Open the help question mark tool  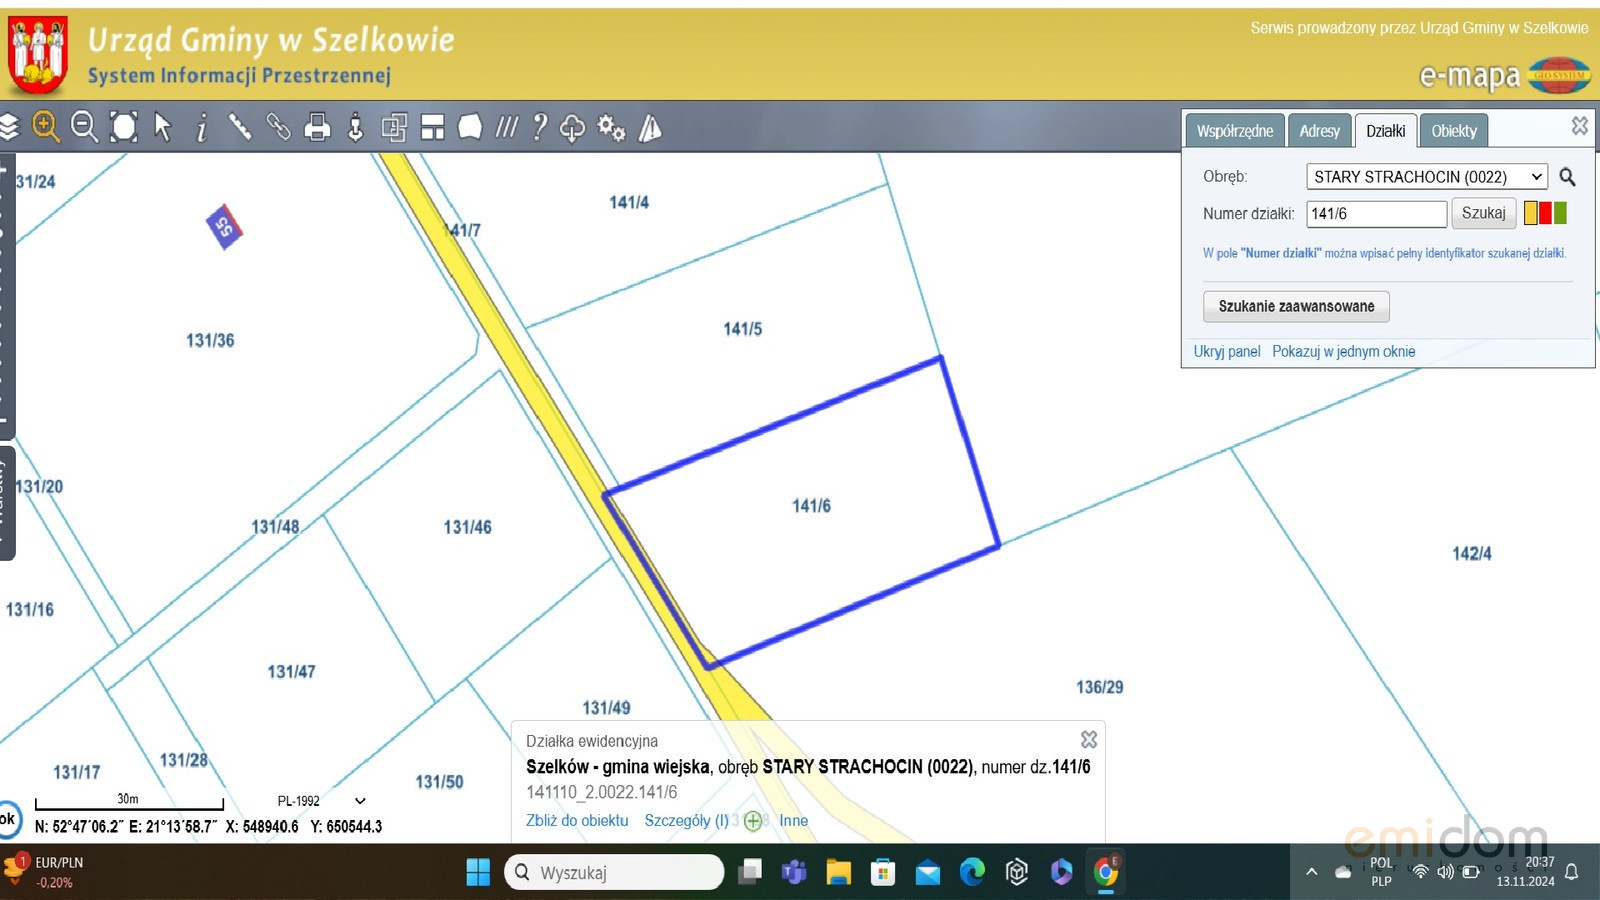click(x=540, y=127)
